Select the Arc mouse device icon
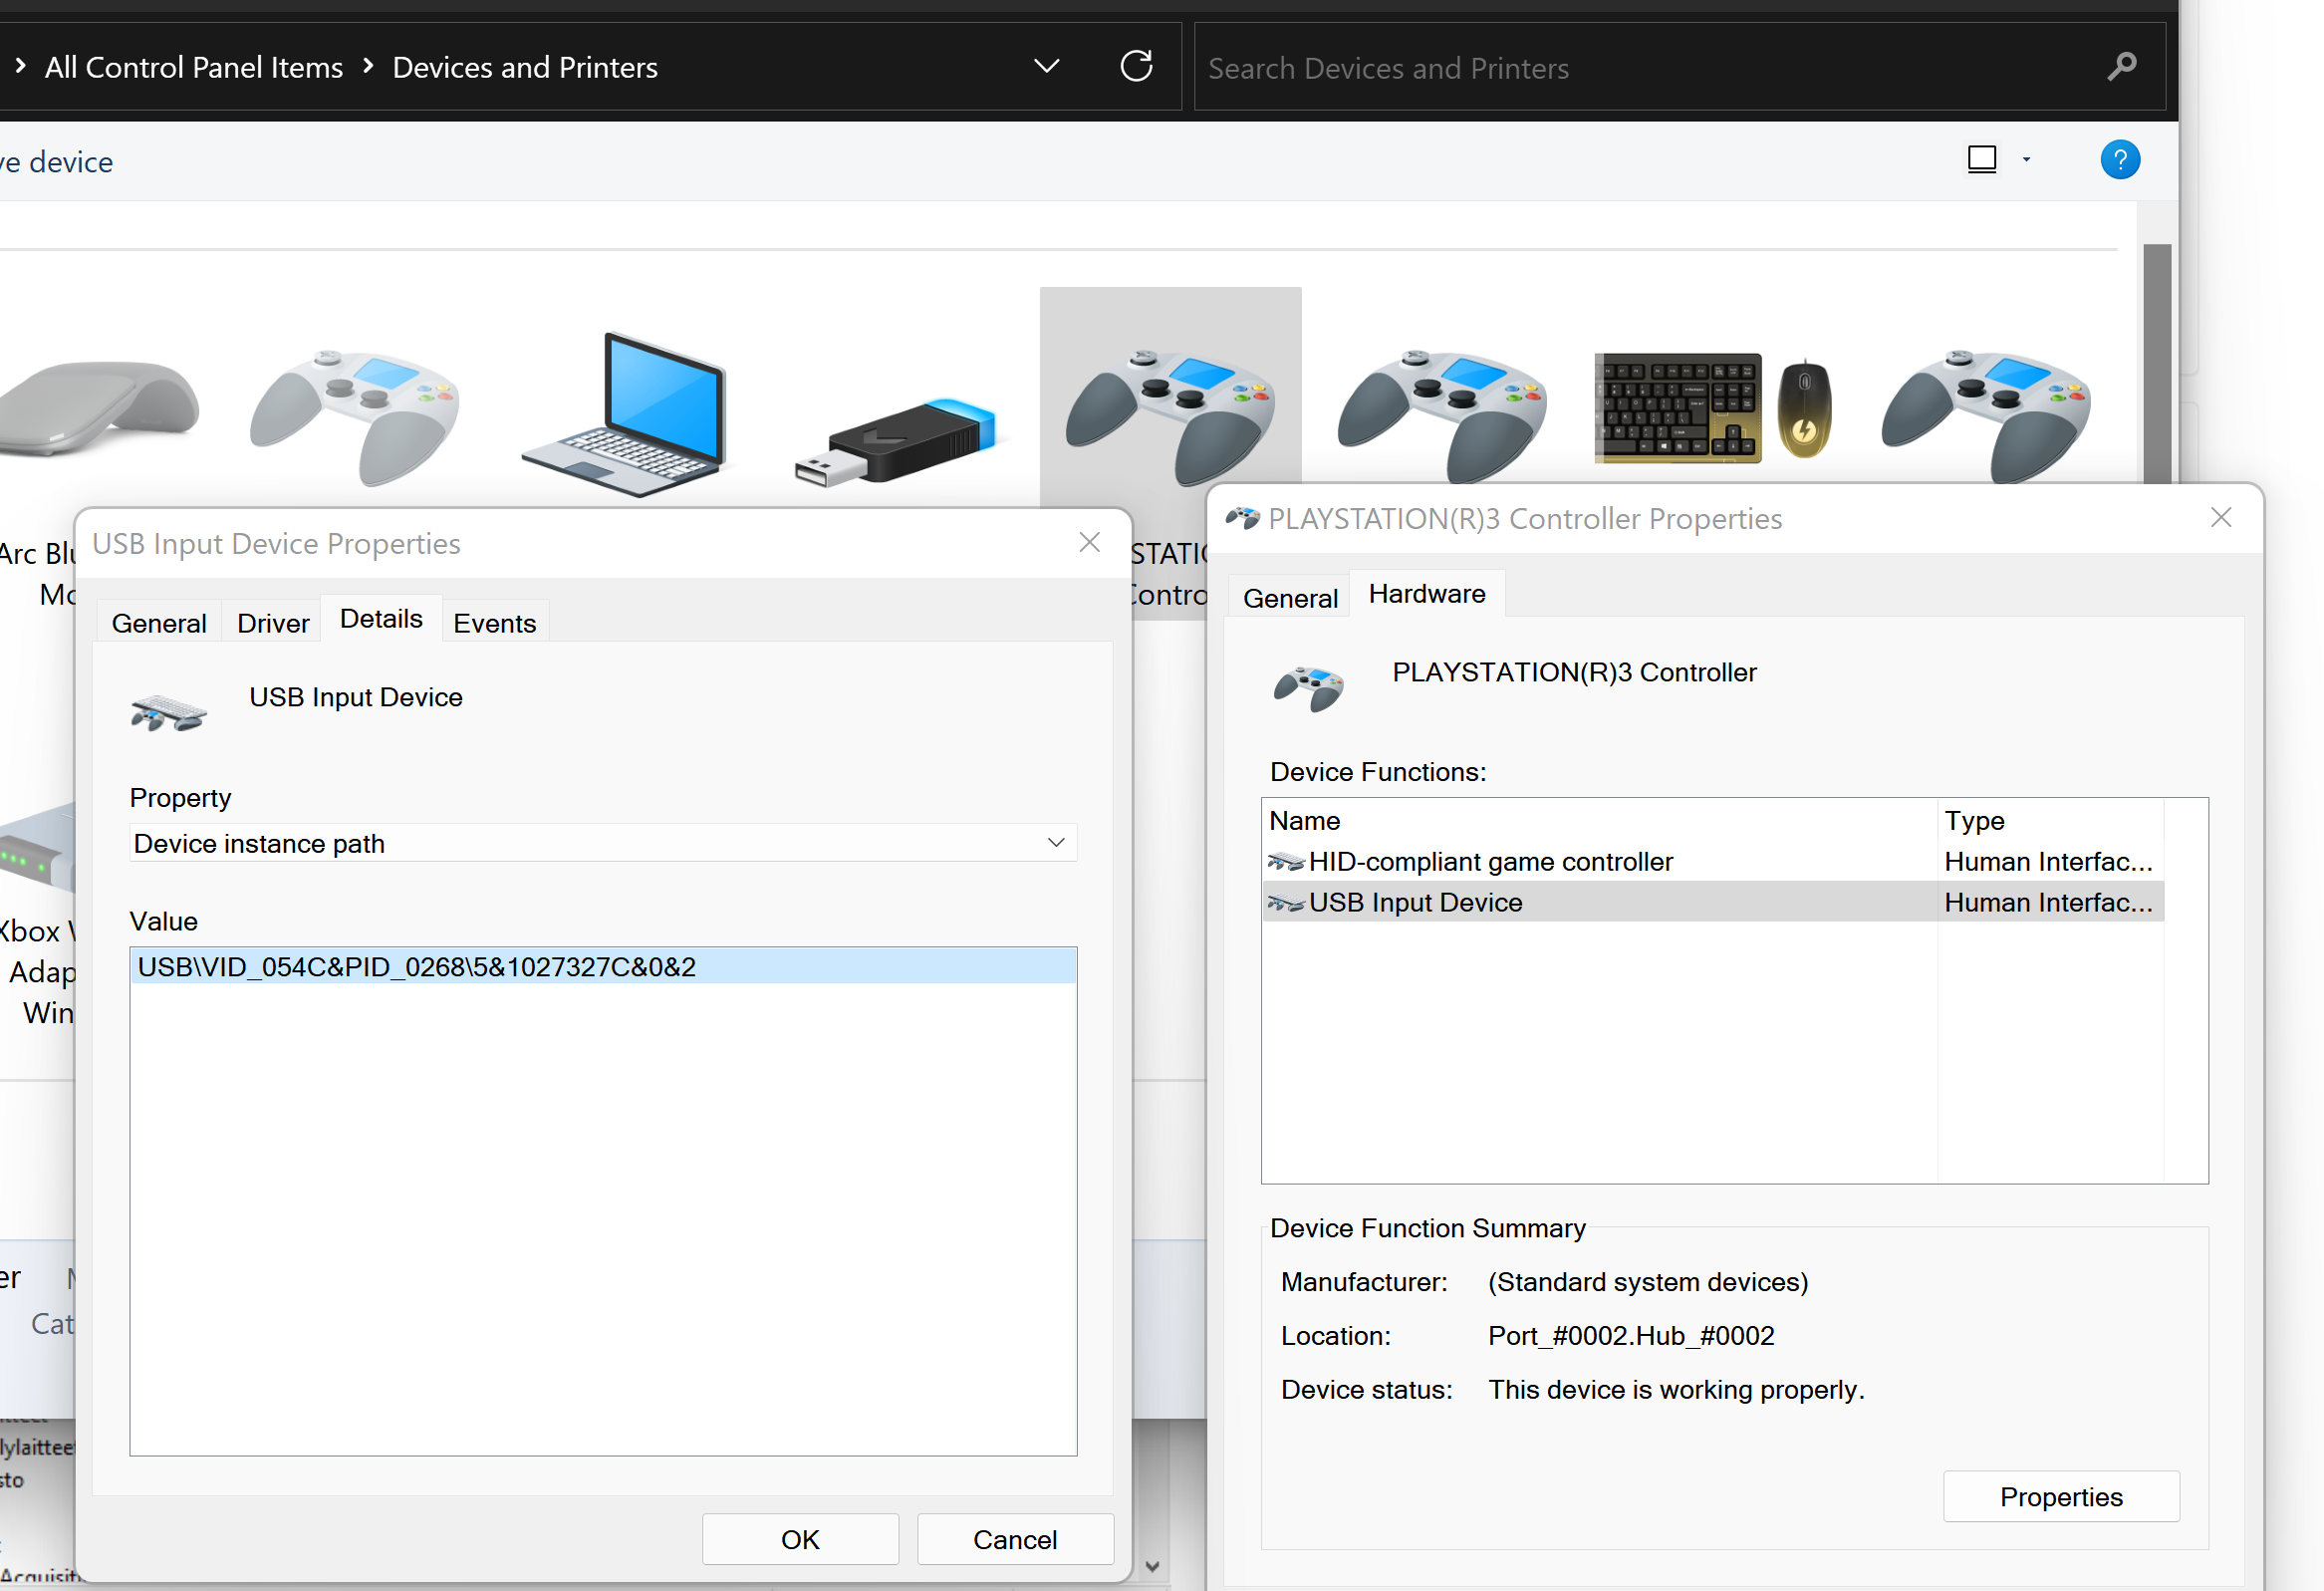 pos(99,408)
